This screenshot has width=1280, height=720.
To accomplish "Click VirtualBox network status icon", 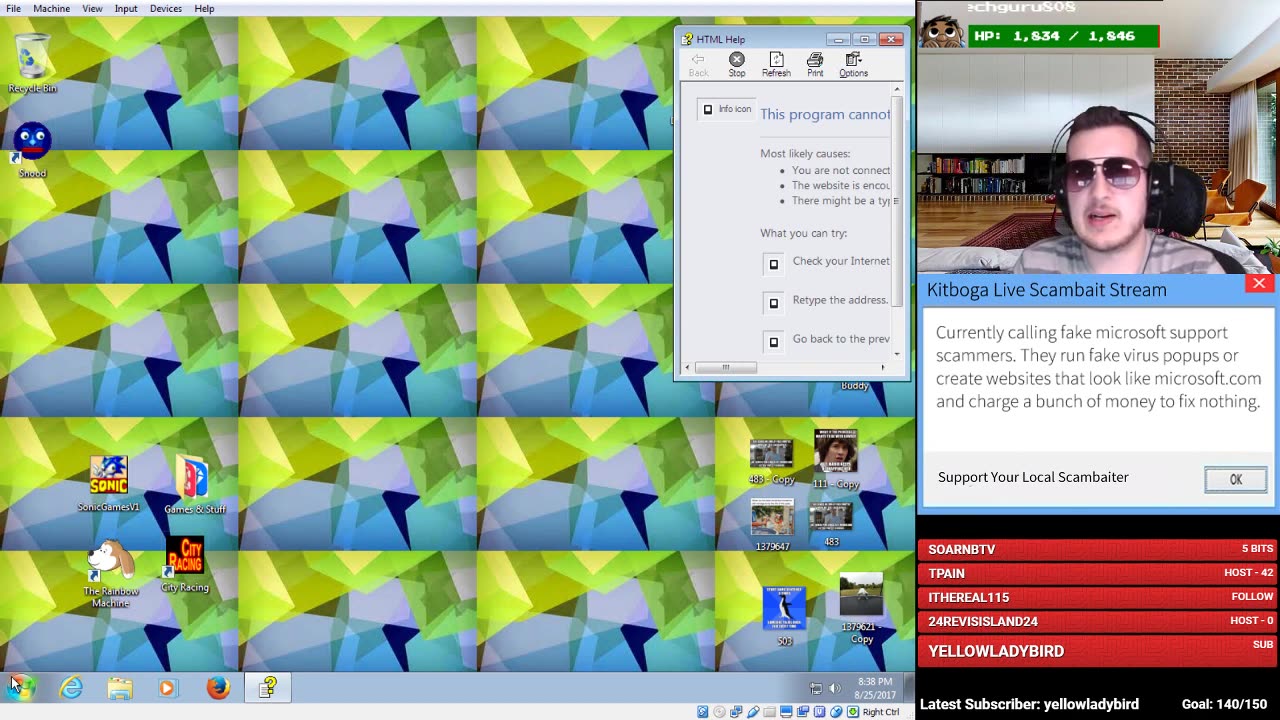I will click(736, 712).
